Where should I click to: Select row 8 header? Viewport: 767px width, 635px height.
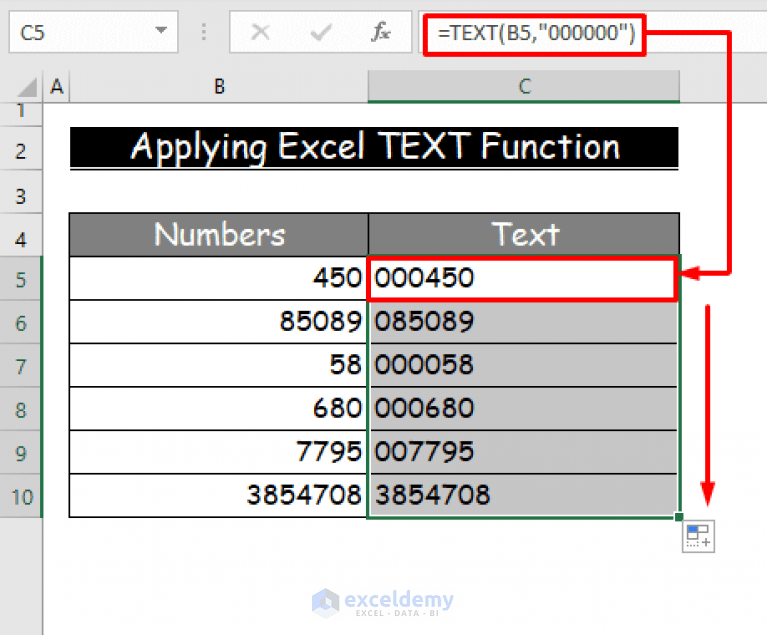pyautogui.click(x=21, y=409)
